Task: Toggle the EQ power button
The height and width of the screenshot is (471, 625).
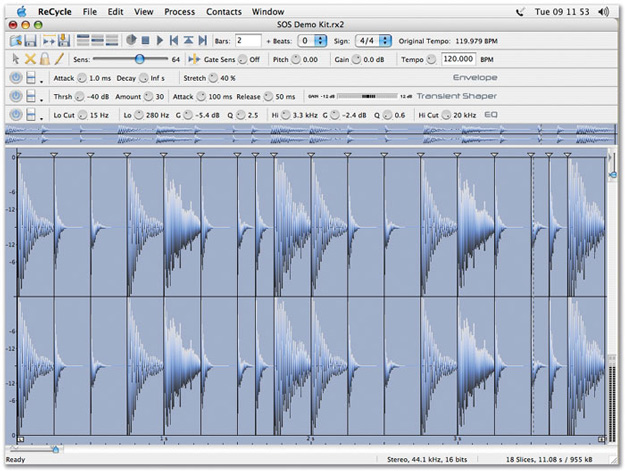Action: coord(16,115)
